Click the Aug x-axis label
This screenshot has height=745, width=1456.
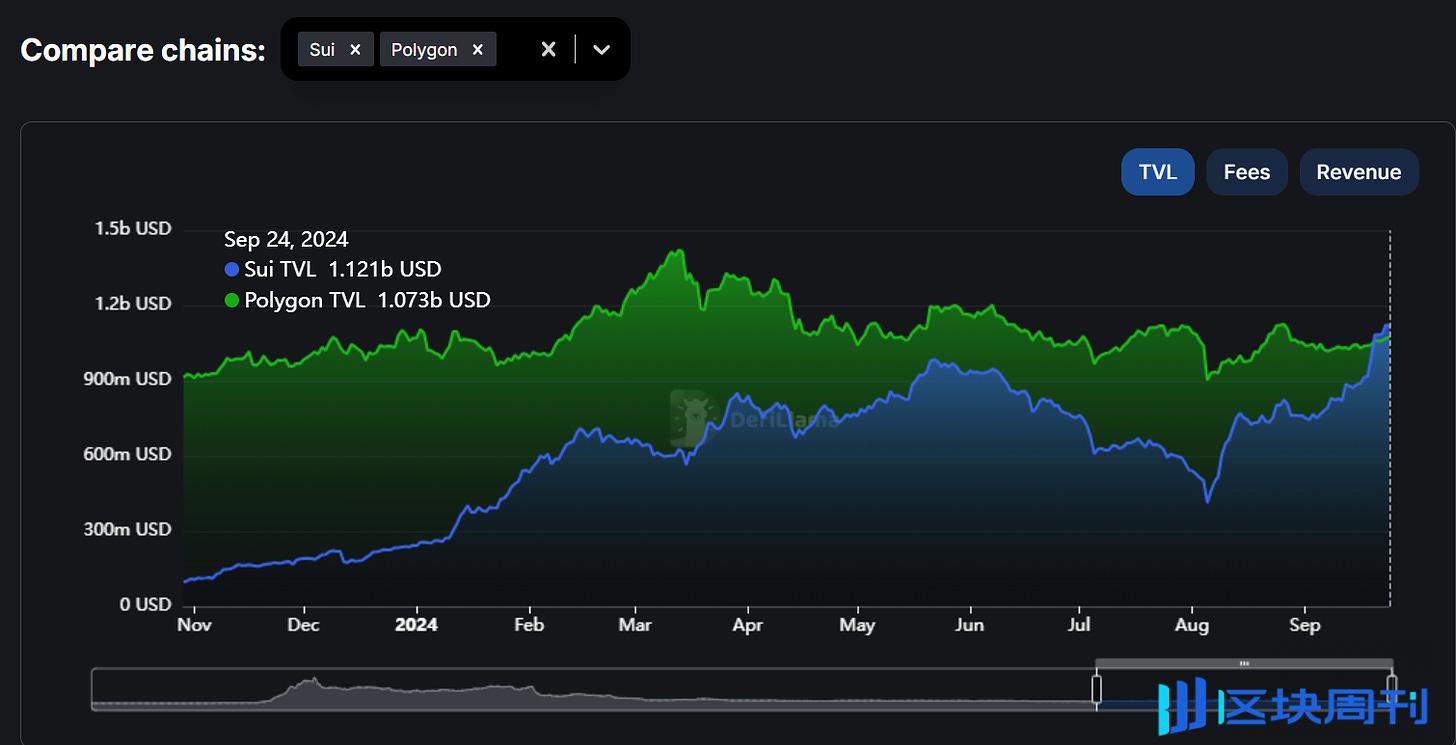[x=1191, y=625]
